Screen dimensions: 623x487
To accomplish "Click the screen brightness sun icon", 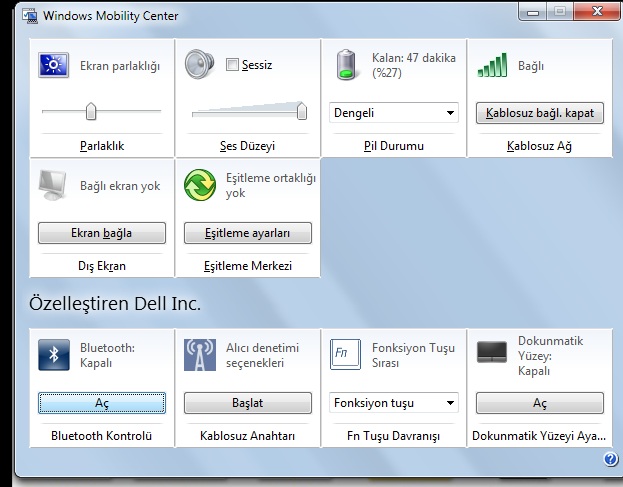I will [x=54, y=65].
